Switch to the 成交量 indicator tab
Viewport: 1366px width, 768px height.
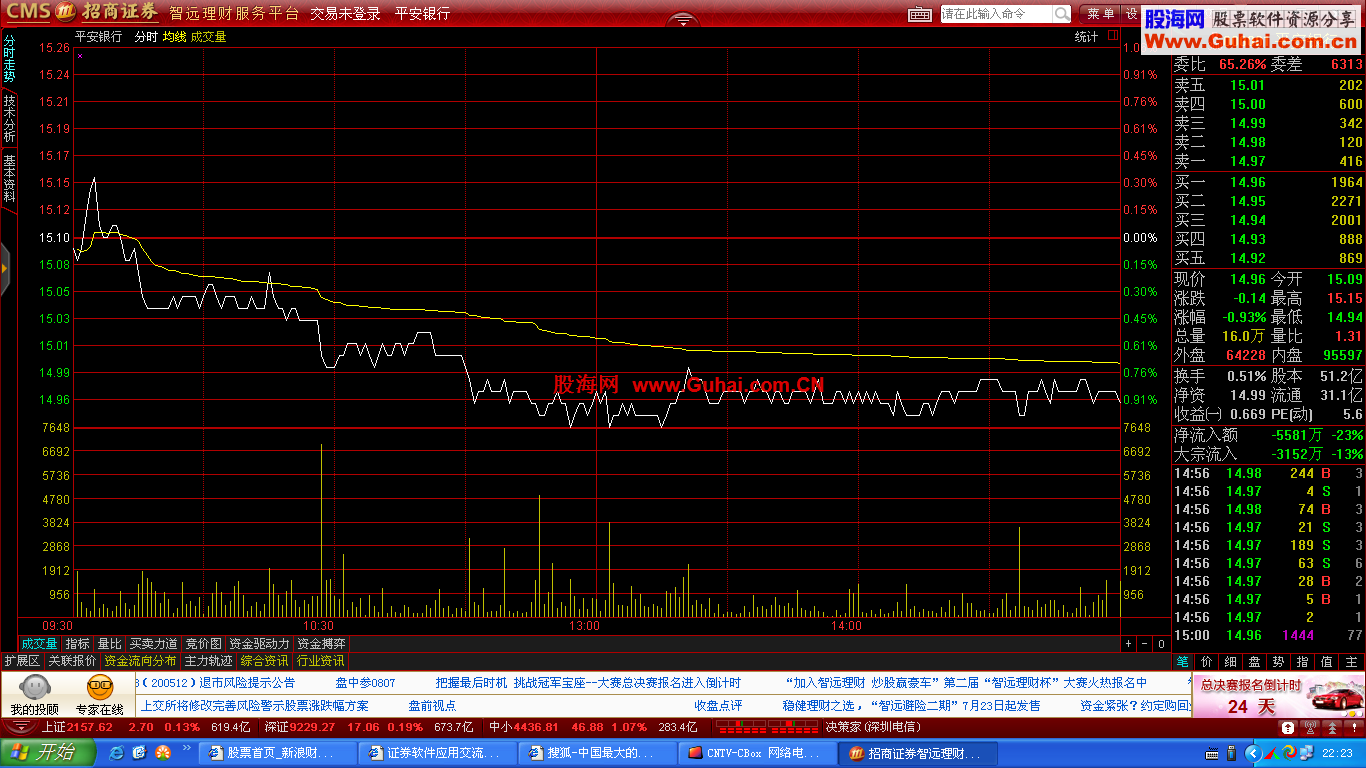[39, 644]
